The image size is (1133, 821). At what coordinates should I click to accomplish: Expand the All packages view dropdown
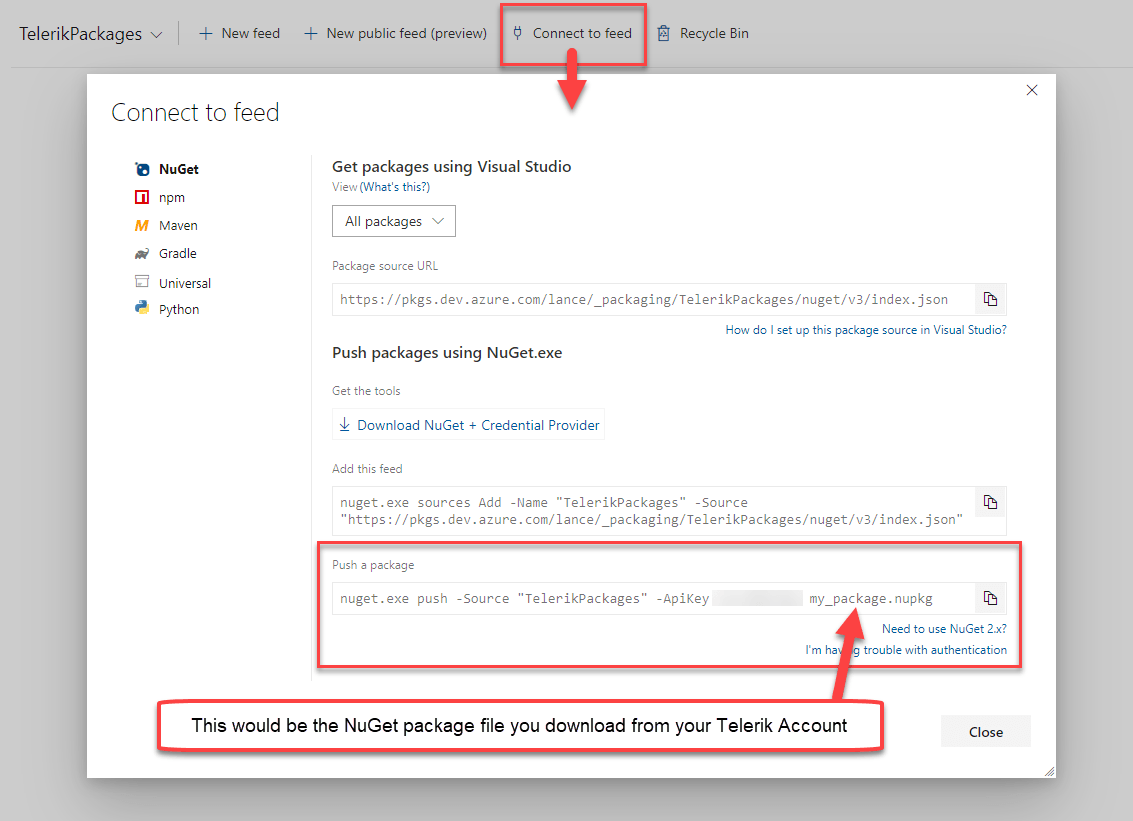(394, 221)
